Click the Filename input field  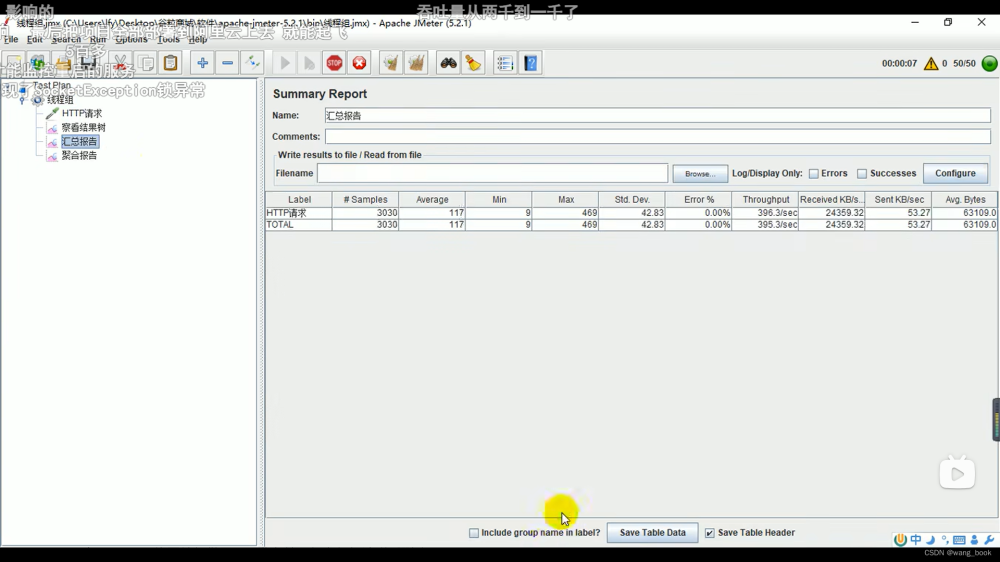[x=492, y=174]
